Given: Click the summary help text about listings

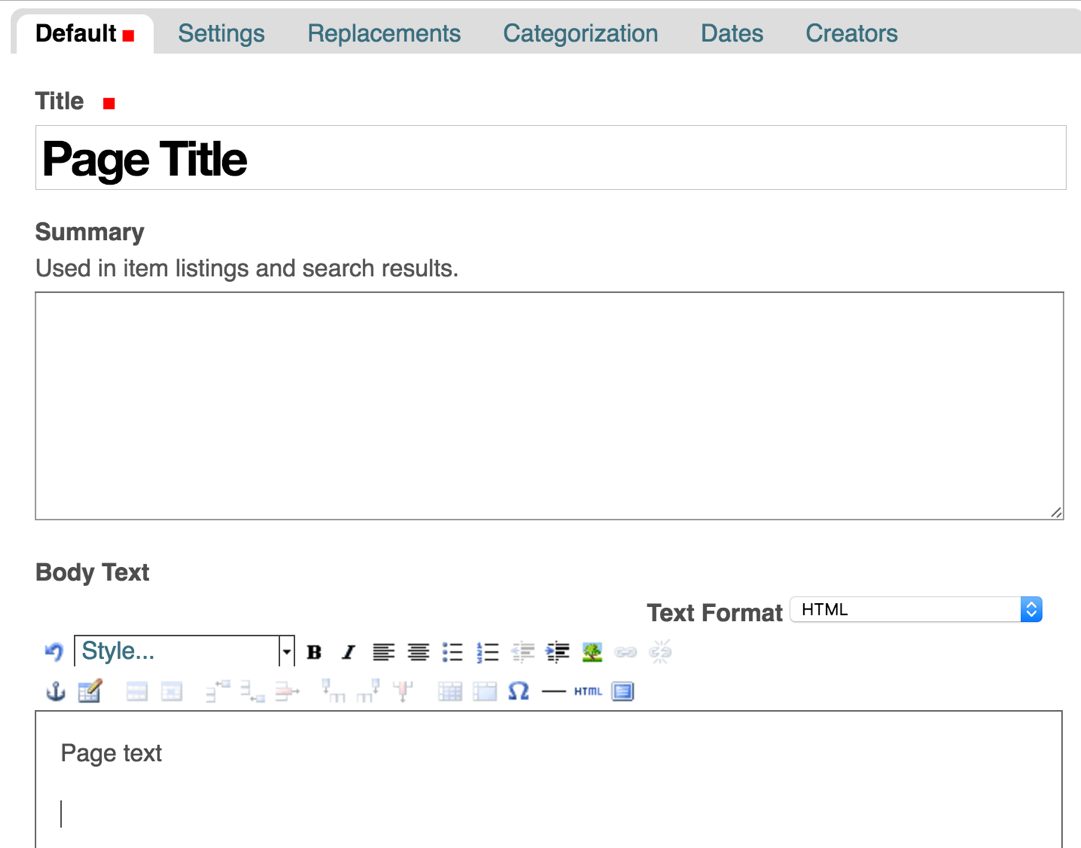Looking at the screenshot, I should pos(247,268).
